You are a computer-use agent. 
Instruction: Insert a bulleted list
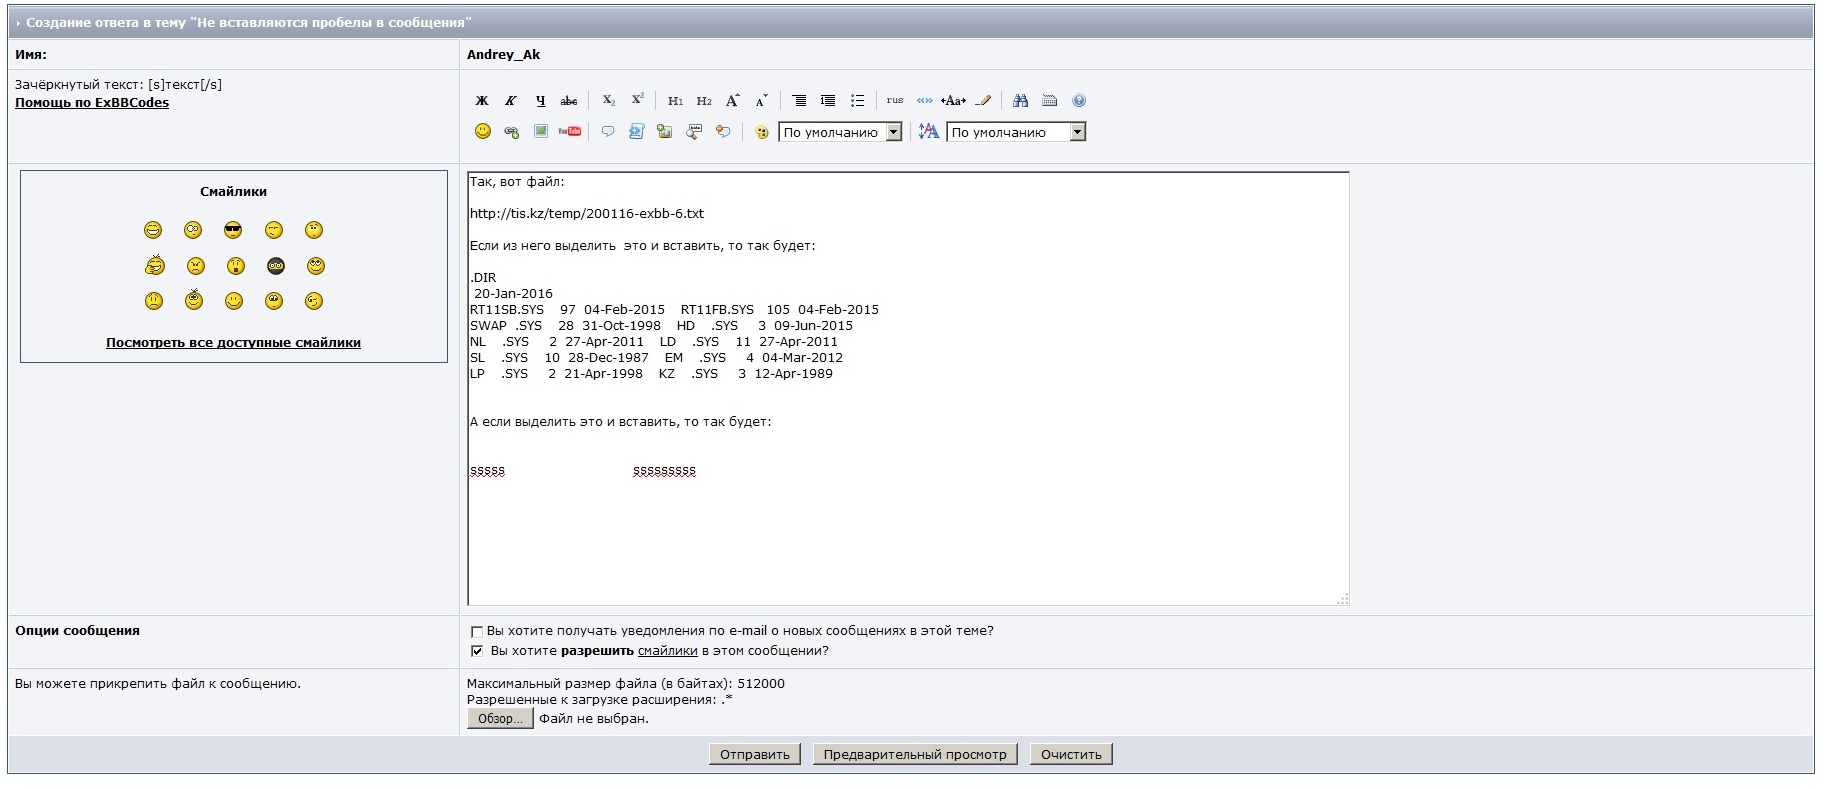[857, 101]
